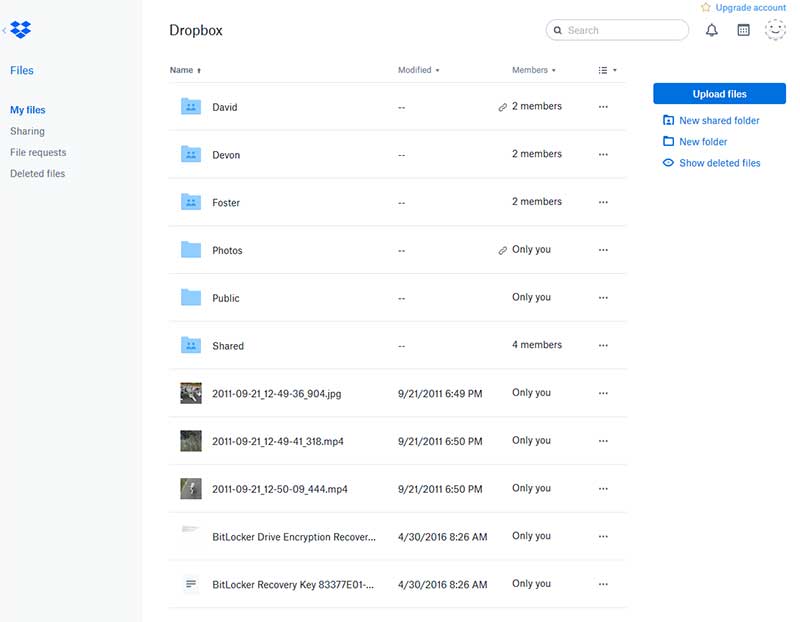Click the BitLocker Recovery Key document icon
The height and width of the screenshot is (622, 800).
click(191, 584)
